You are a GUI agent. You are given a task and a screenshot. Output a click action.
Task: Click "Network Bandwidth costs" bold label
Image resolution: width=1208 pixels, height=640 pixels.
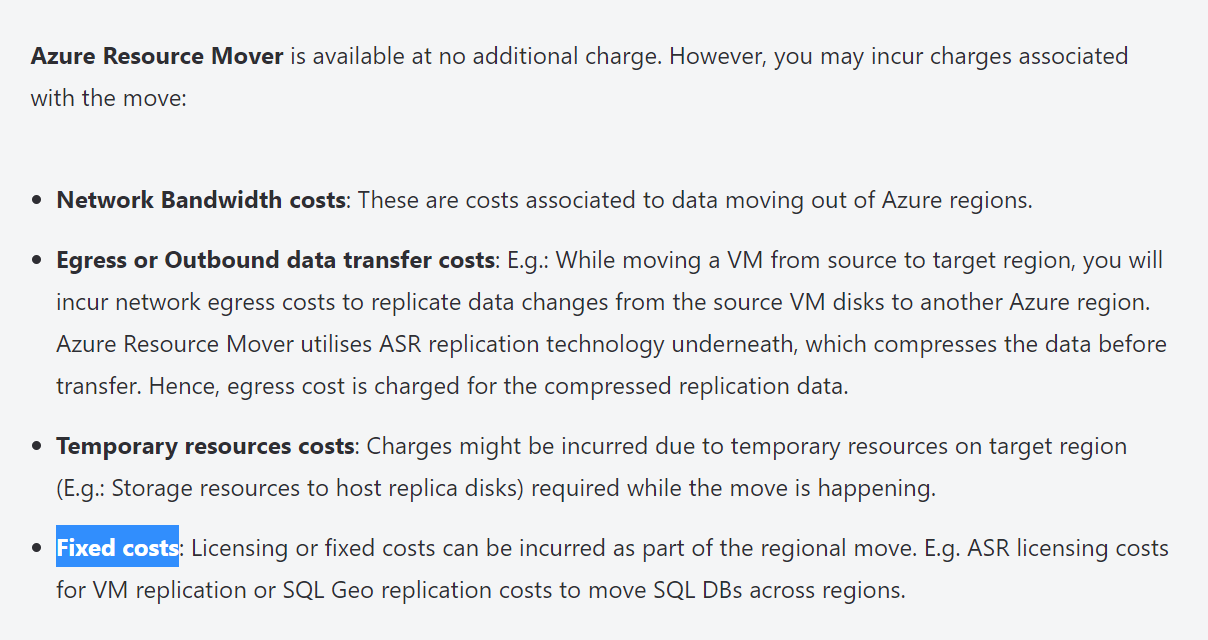[x=201, y=200]
